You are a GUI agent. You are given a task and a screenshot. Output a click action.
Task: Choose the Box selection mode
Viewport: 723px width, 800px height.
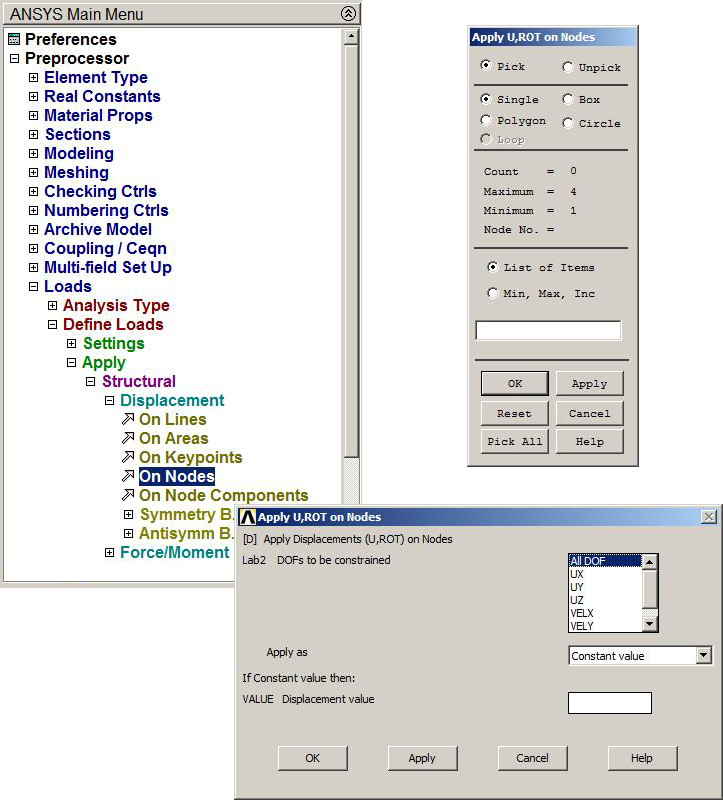point(568,99)
